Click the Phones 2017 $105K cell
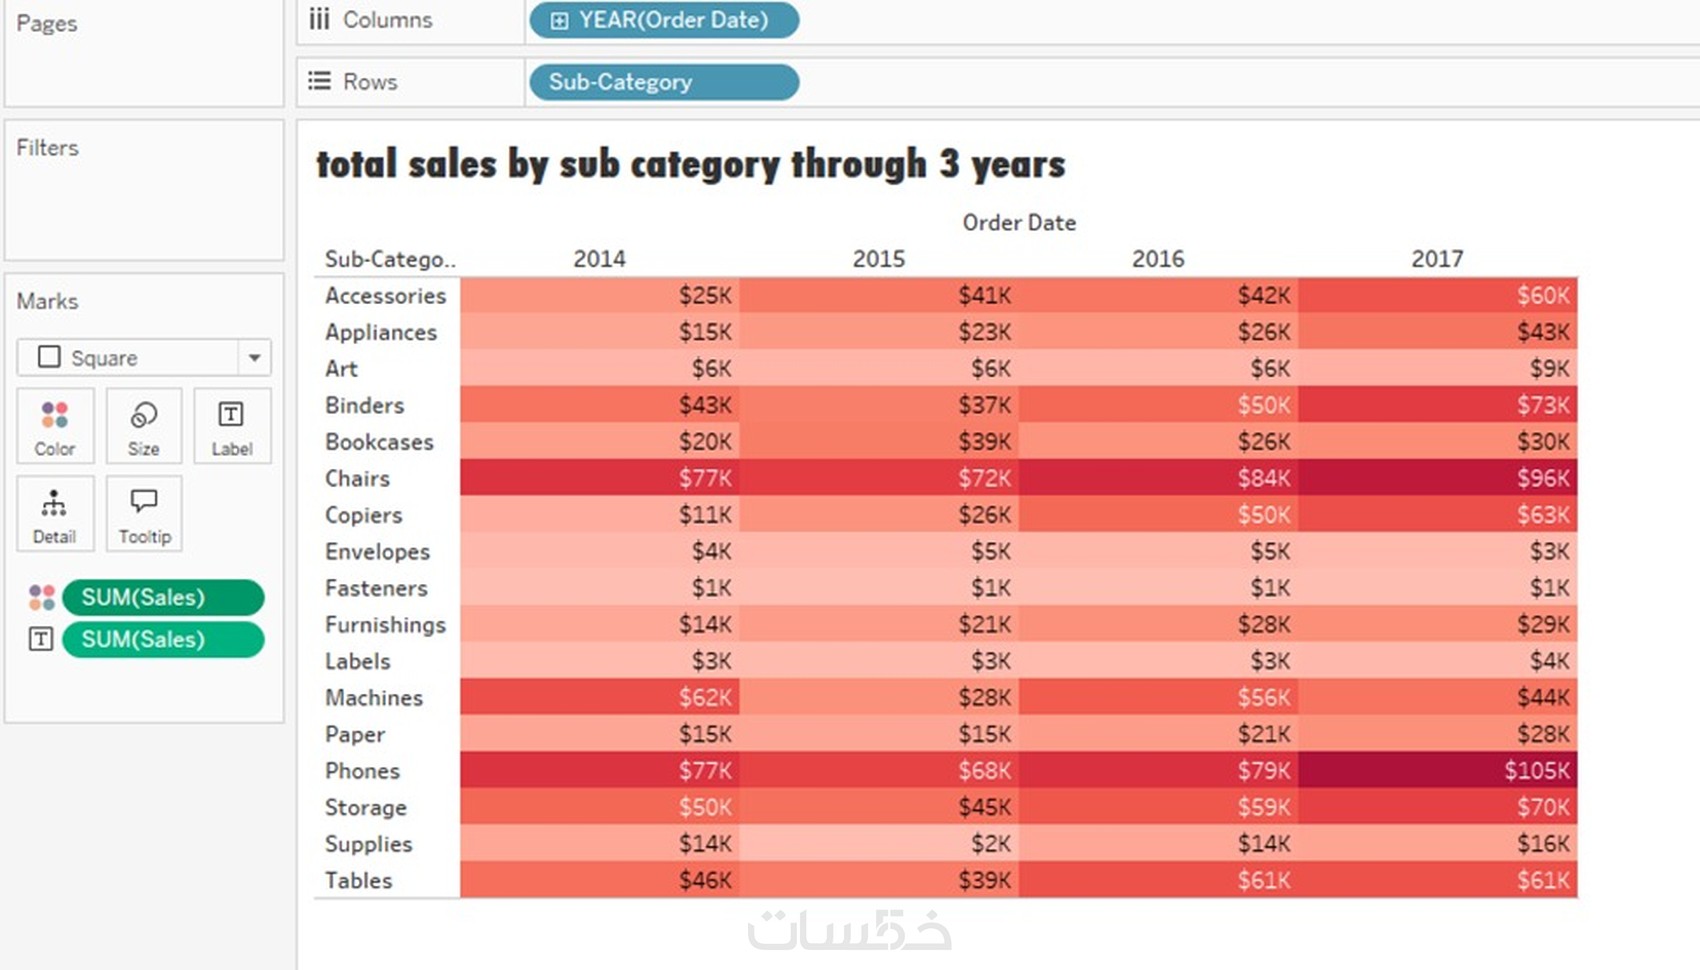The width and height of the screenshot is (1700, 970). tap(1438, 770)
